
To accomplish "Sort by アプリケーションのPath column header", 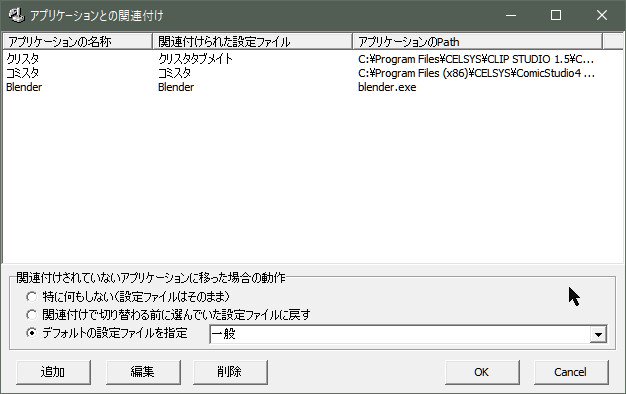I will coord(477,42).
